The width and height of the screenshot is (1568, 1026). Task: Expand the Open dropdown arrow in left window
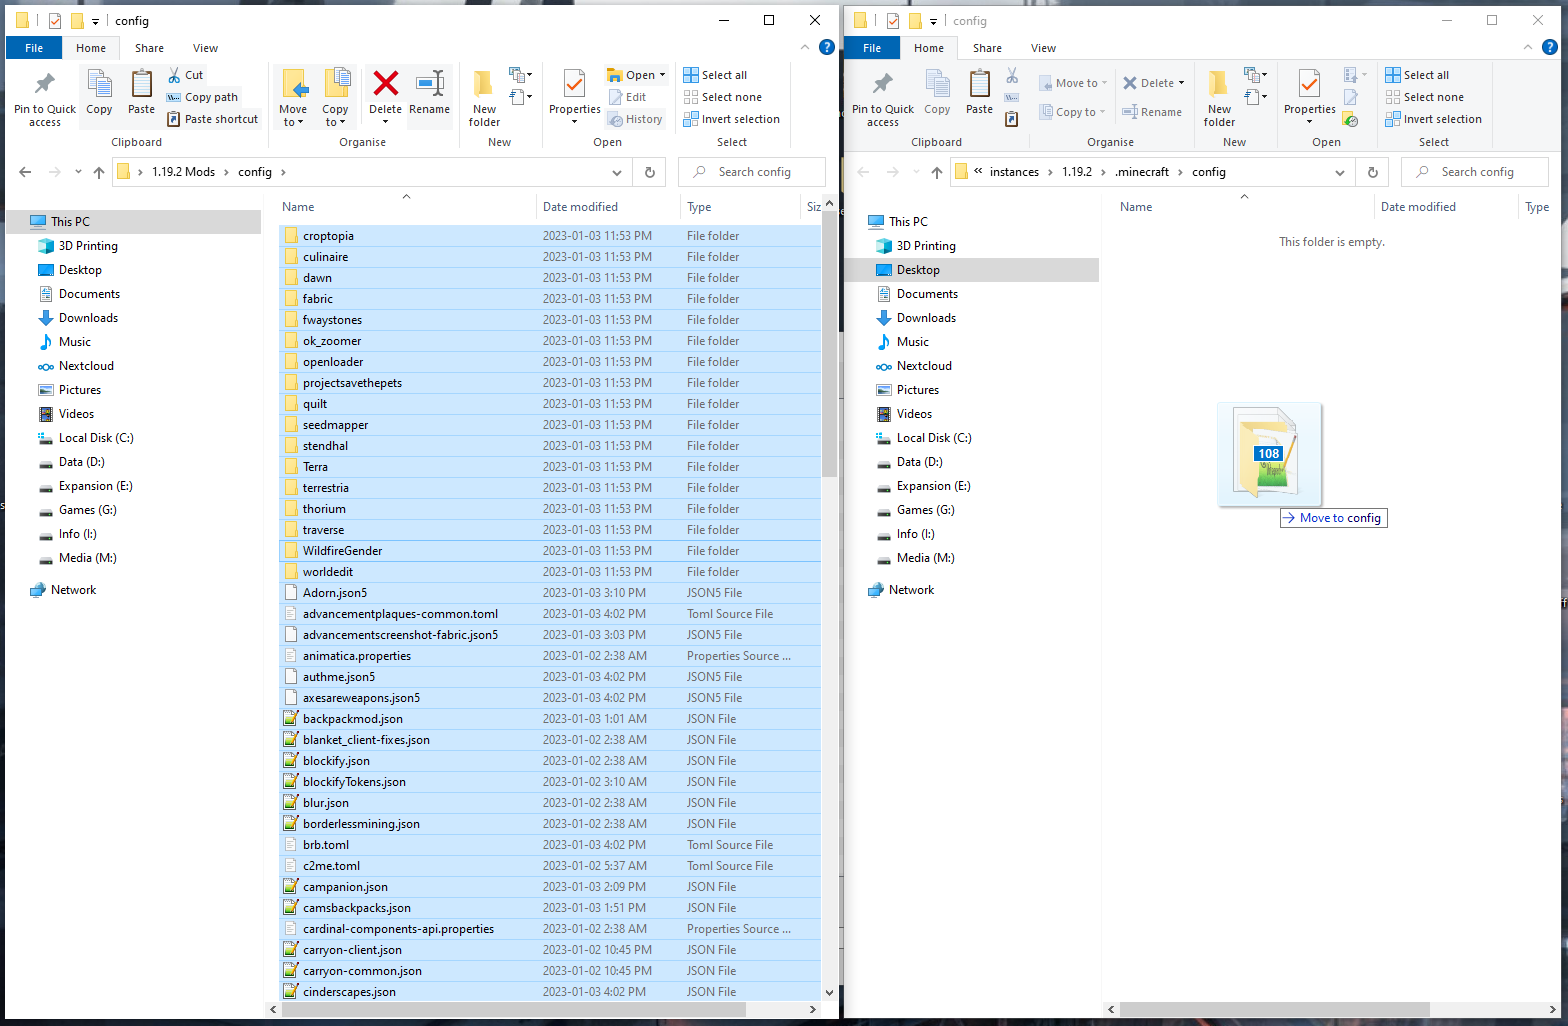662,75
